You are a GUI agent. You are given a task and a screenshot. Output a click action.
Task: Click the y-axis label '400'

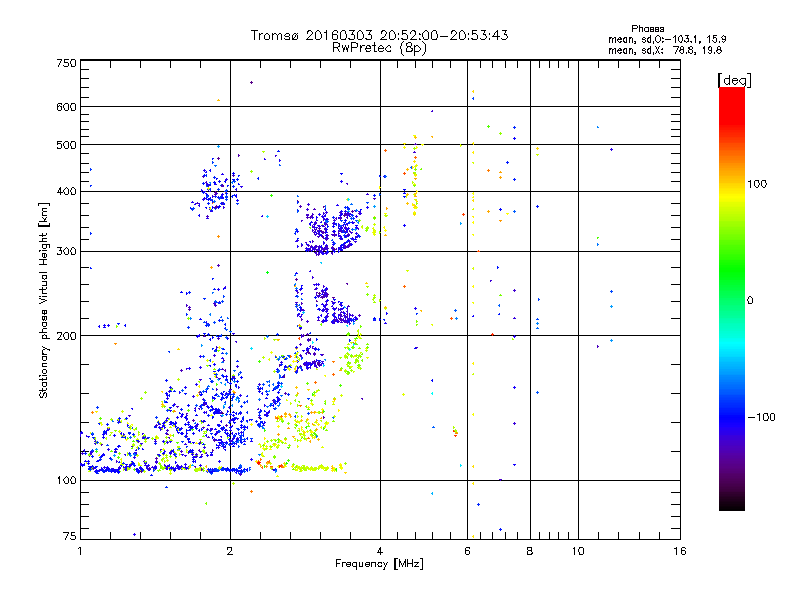pyautogui.click(x=66, y=191)
